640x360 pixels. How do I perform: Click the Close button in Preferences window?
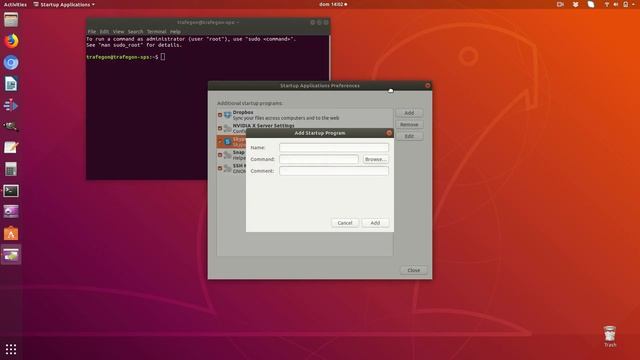[413, 270]
